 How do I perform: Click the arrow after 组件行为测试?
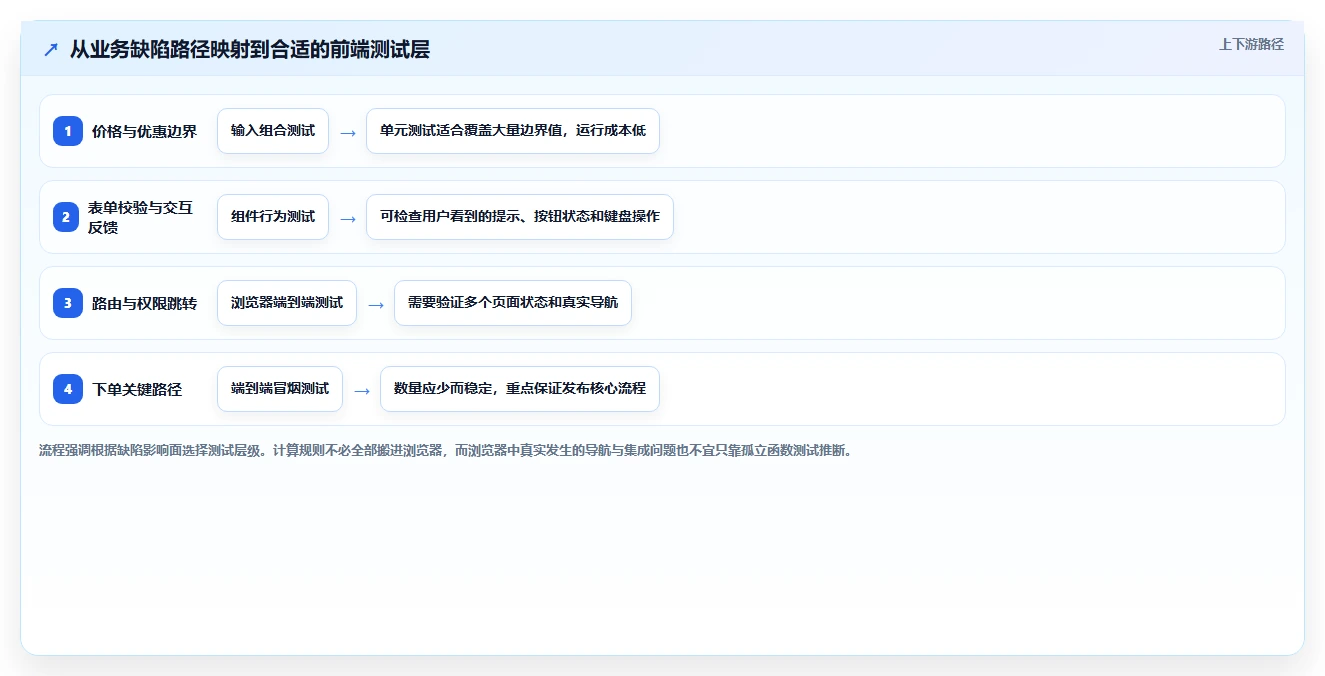[348, 218]
